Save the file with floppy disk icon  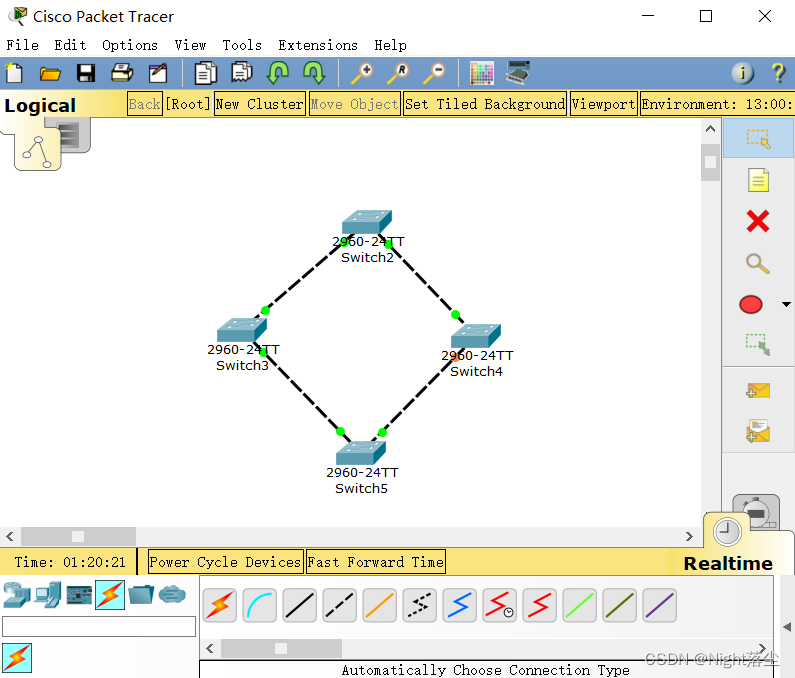point(86,73)
